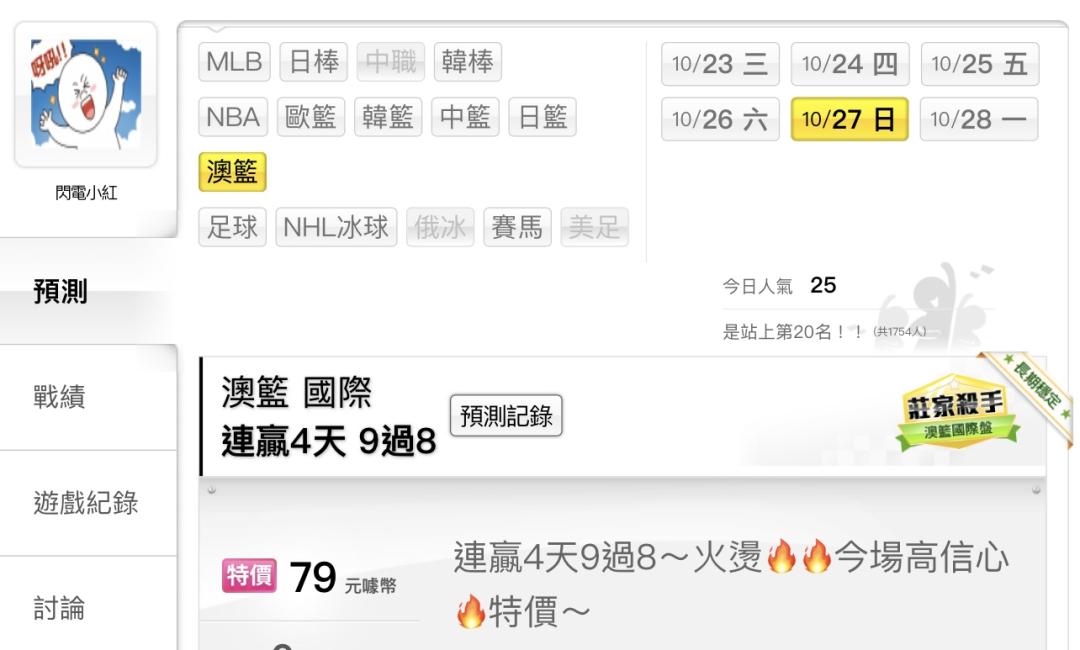Screen dimensions: 1080x650
Task: Open the NHL冰球 category
Action: point(336,227)
